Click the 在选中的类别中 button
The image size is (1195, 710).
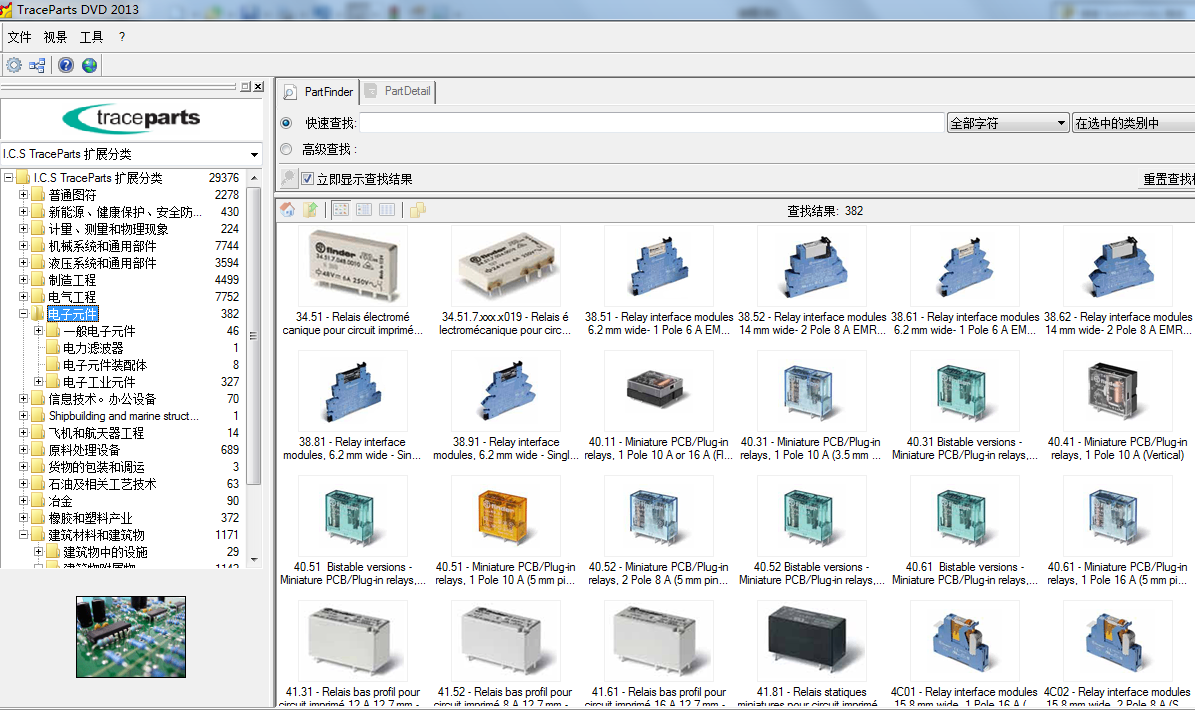[1140, 122]
